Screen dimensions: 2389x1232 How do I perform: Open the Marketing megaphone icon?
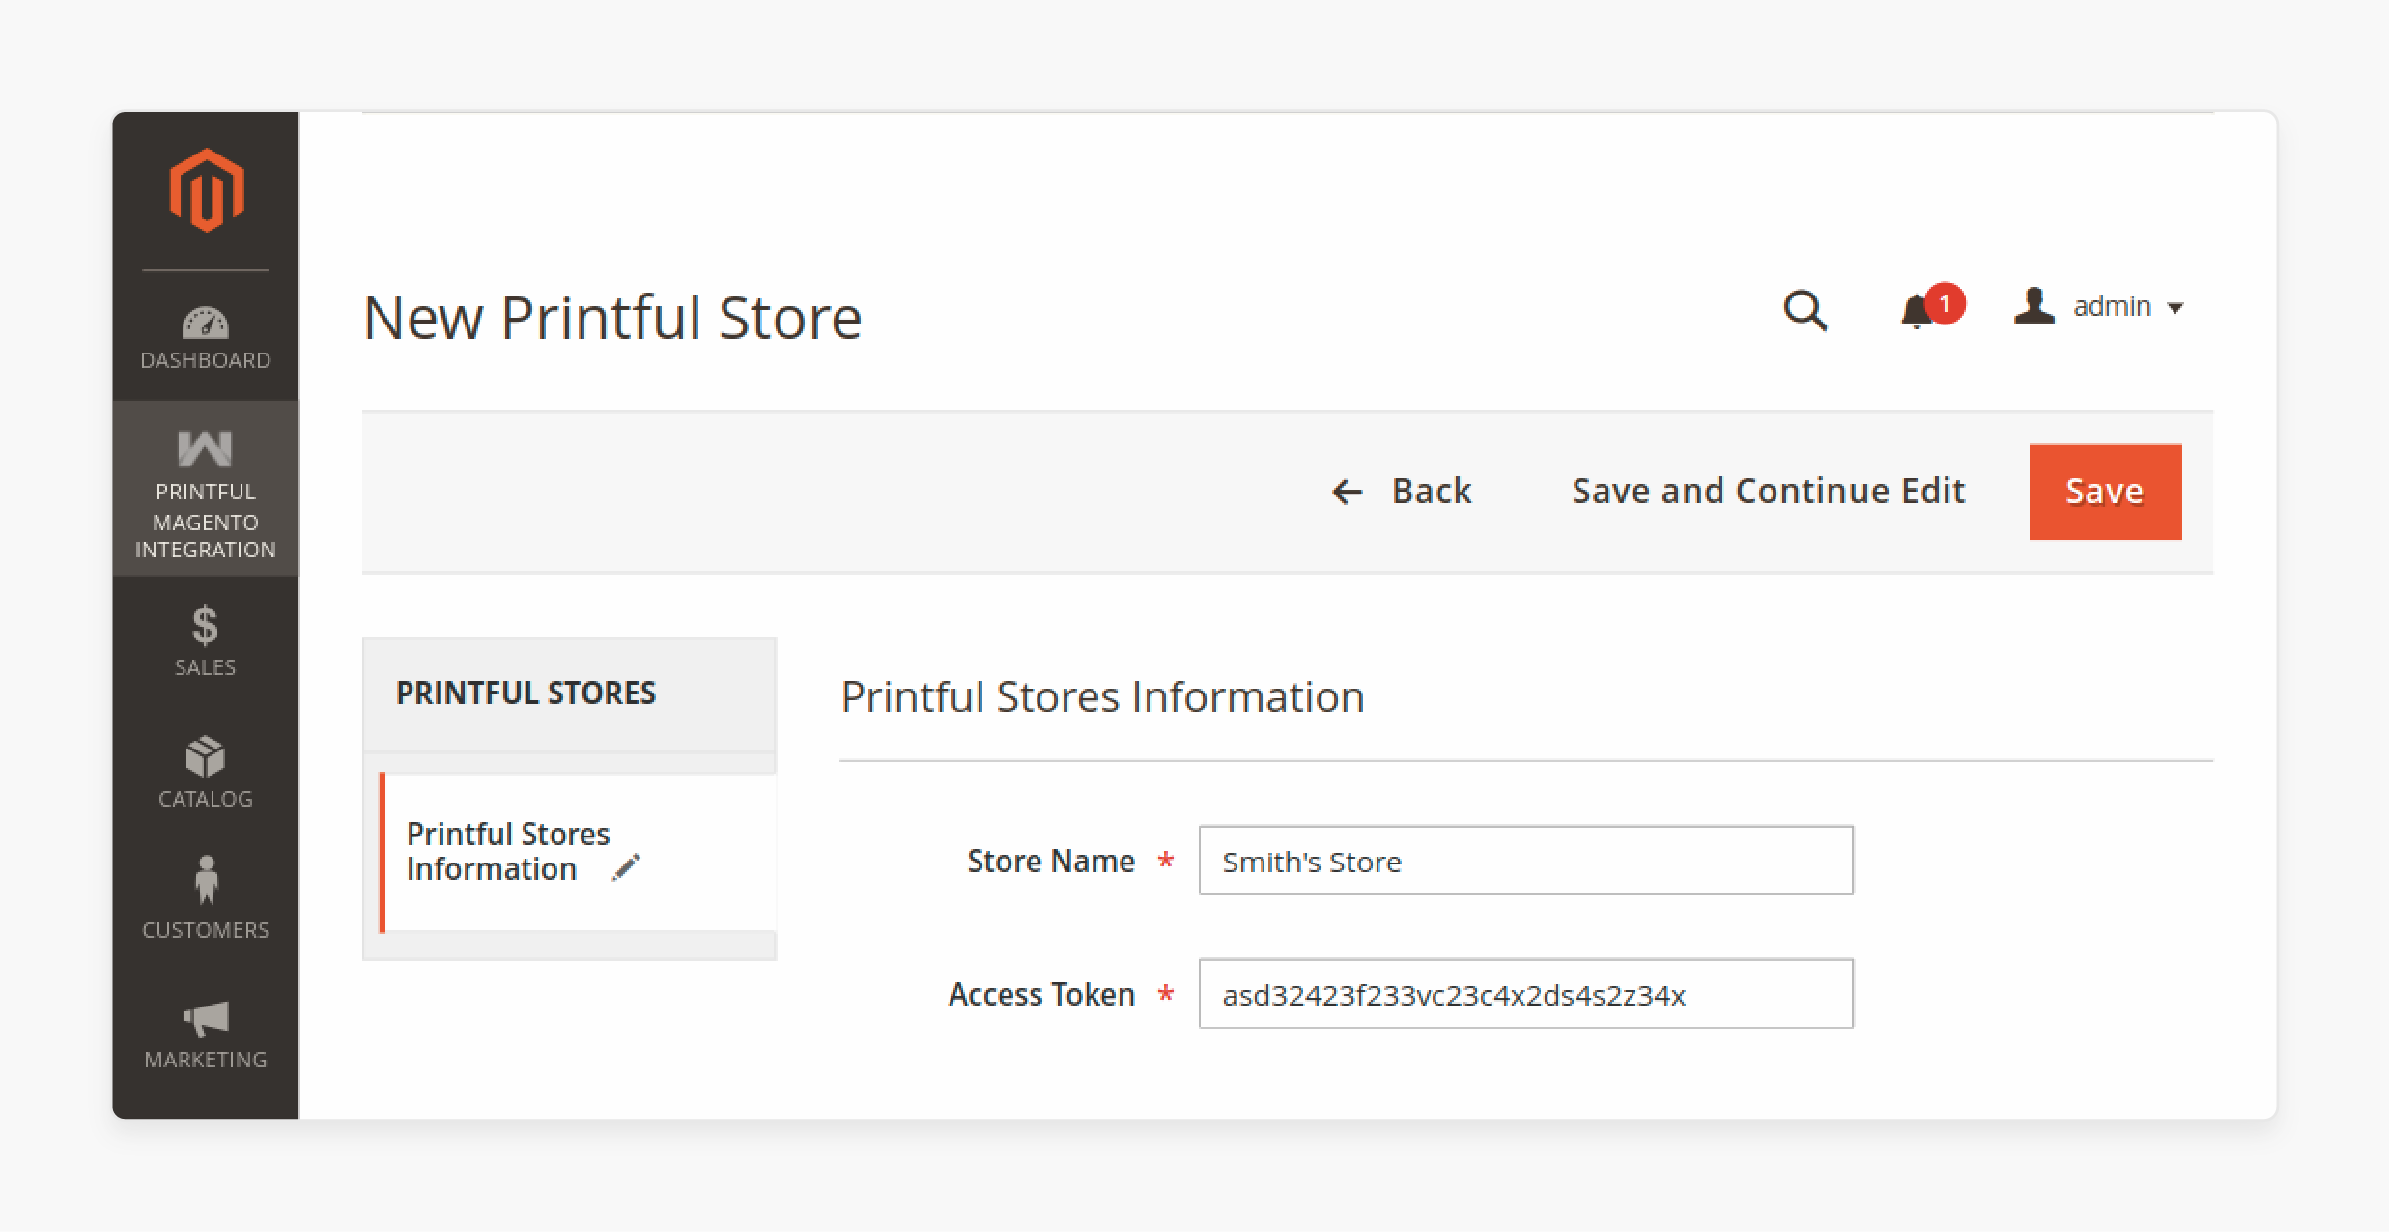pyautogui.click(x=206, y=1019)
